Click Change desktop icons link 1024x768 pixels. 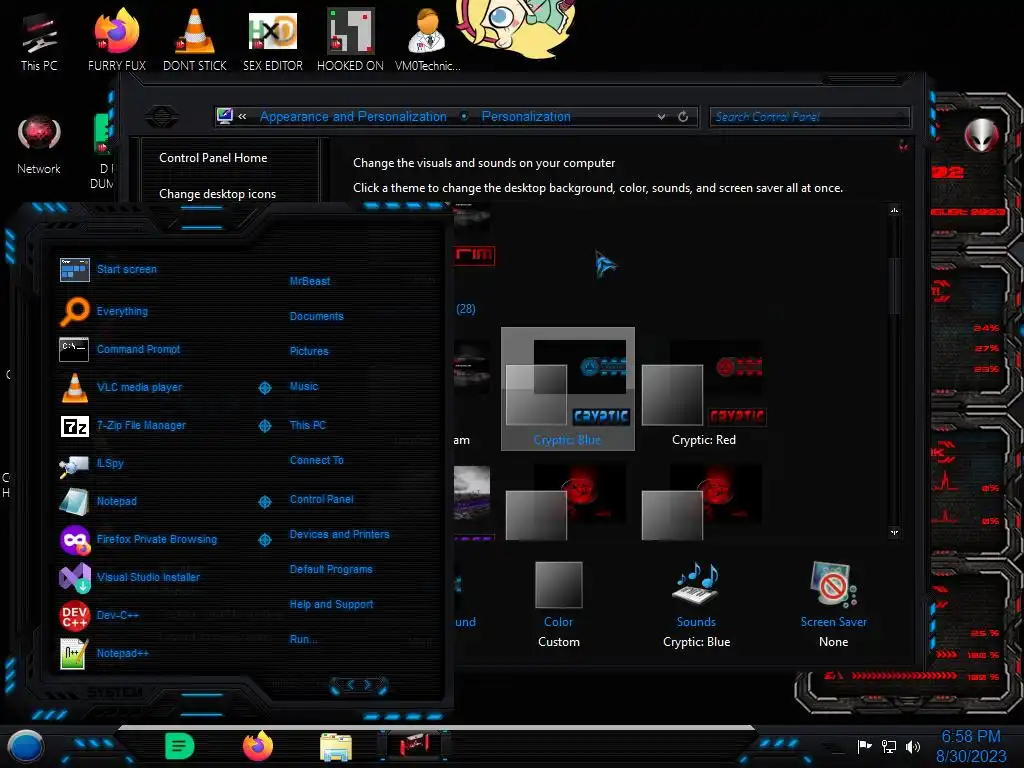click(217, 194)
